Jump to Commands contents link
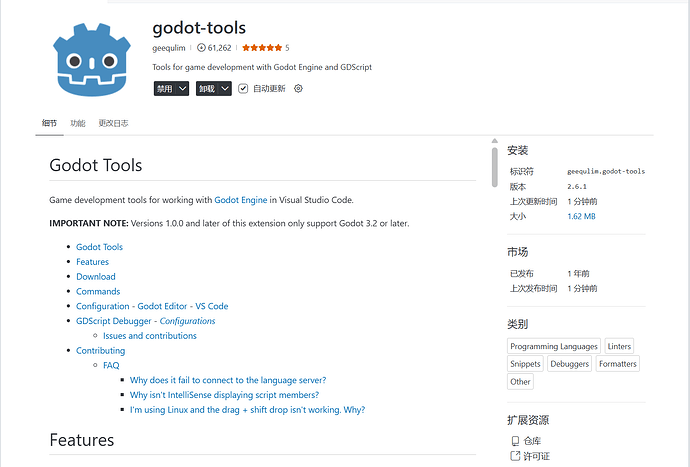Screen dimensions: 690x467 click(98, 291)
